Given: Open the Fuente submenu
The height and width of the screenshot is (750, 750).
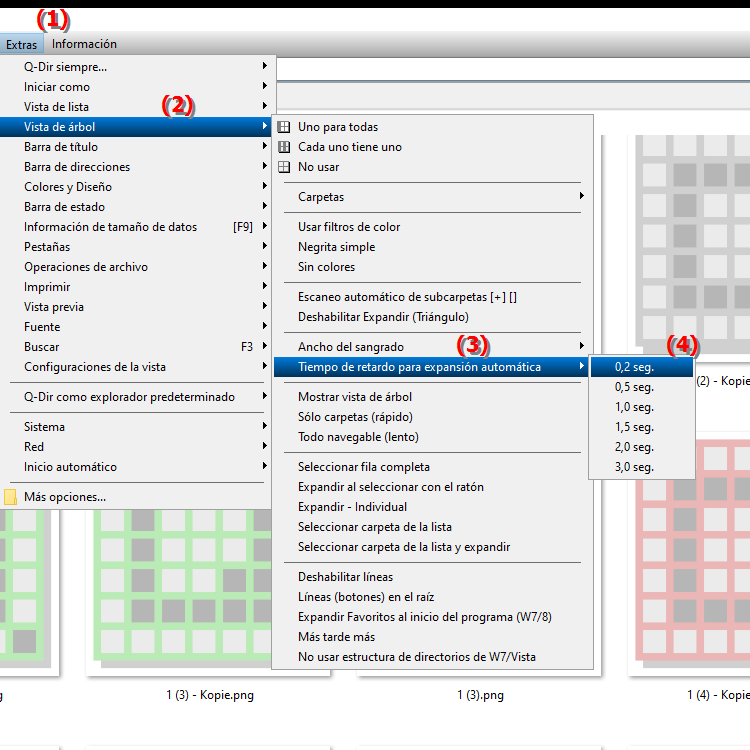Looking at the screenshot, I should pos(136,327).
